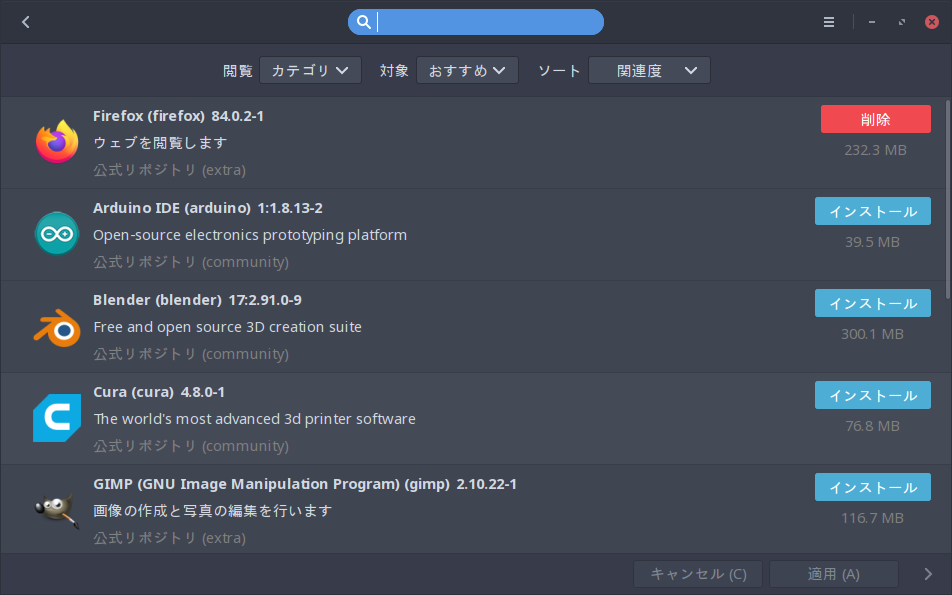Remove Firefox with the 削除 button
Image resolution: width=952 pixels, height=595 pixels.
pos(876,119)
